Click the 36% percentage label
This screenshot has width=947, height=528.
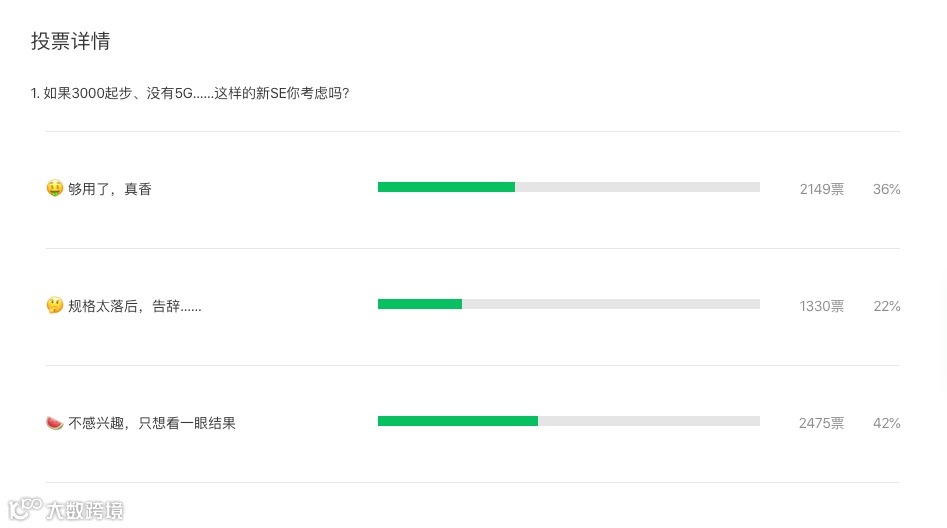[x=887, y=189]
